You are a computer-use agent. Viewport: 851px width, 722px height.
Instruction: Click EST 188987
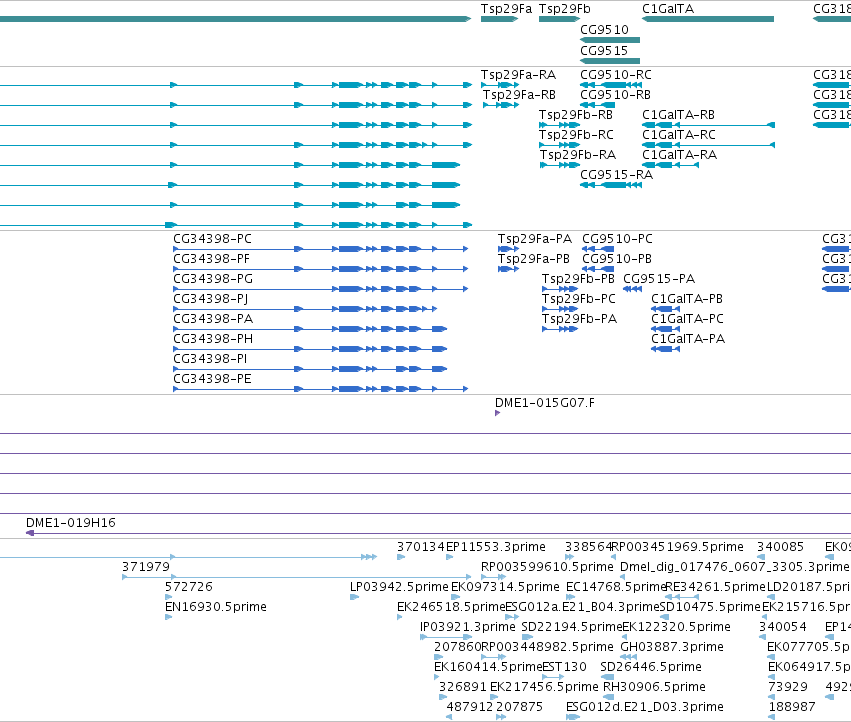tap(792, 708)
